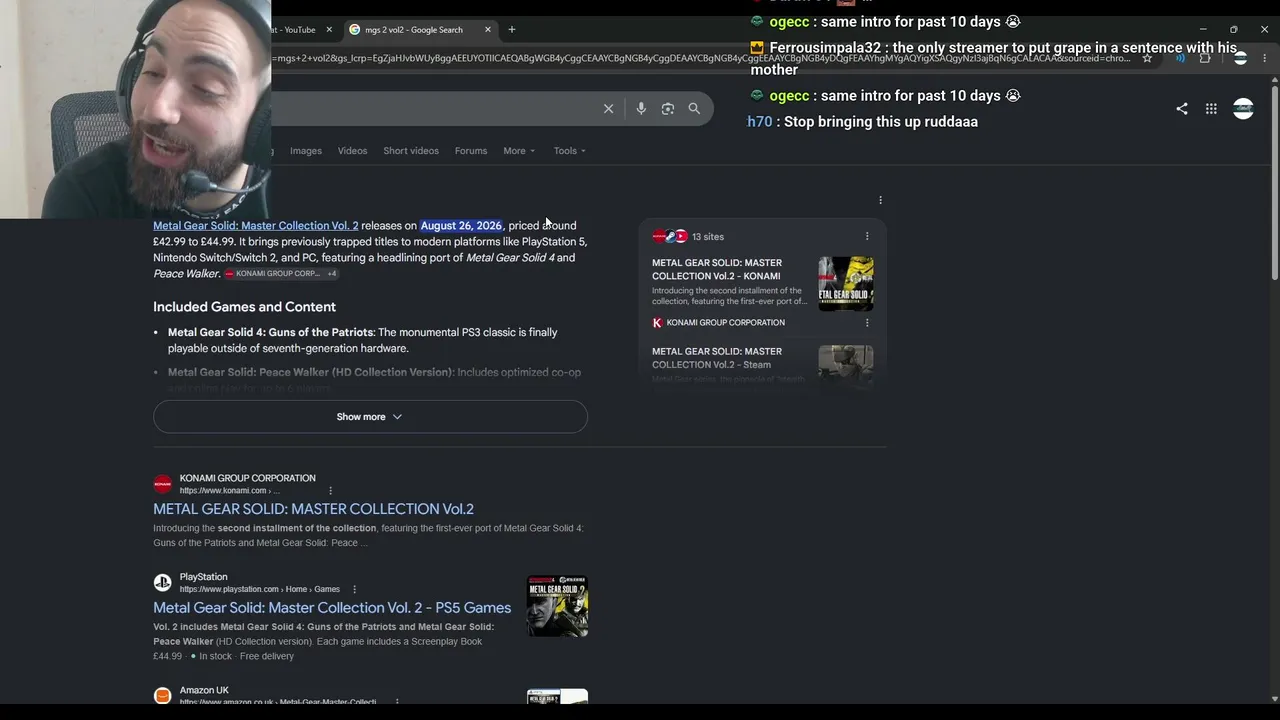The width and height of the screenshot is (1280, 720).
Task: Submit search with the magnifier icon
Action: [x=694, y=109]
